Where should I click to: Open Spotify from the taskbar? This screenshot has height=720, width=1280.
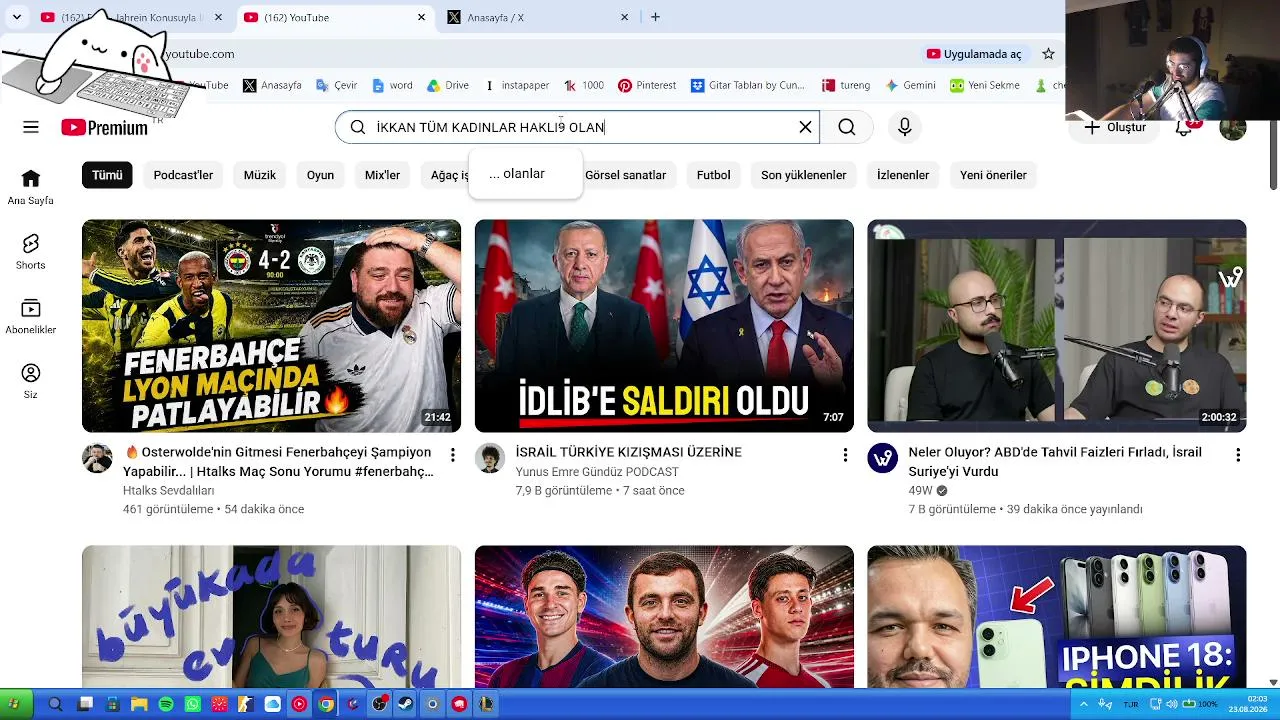[x=166, y=704]
